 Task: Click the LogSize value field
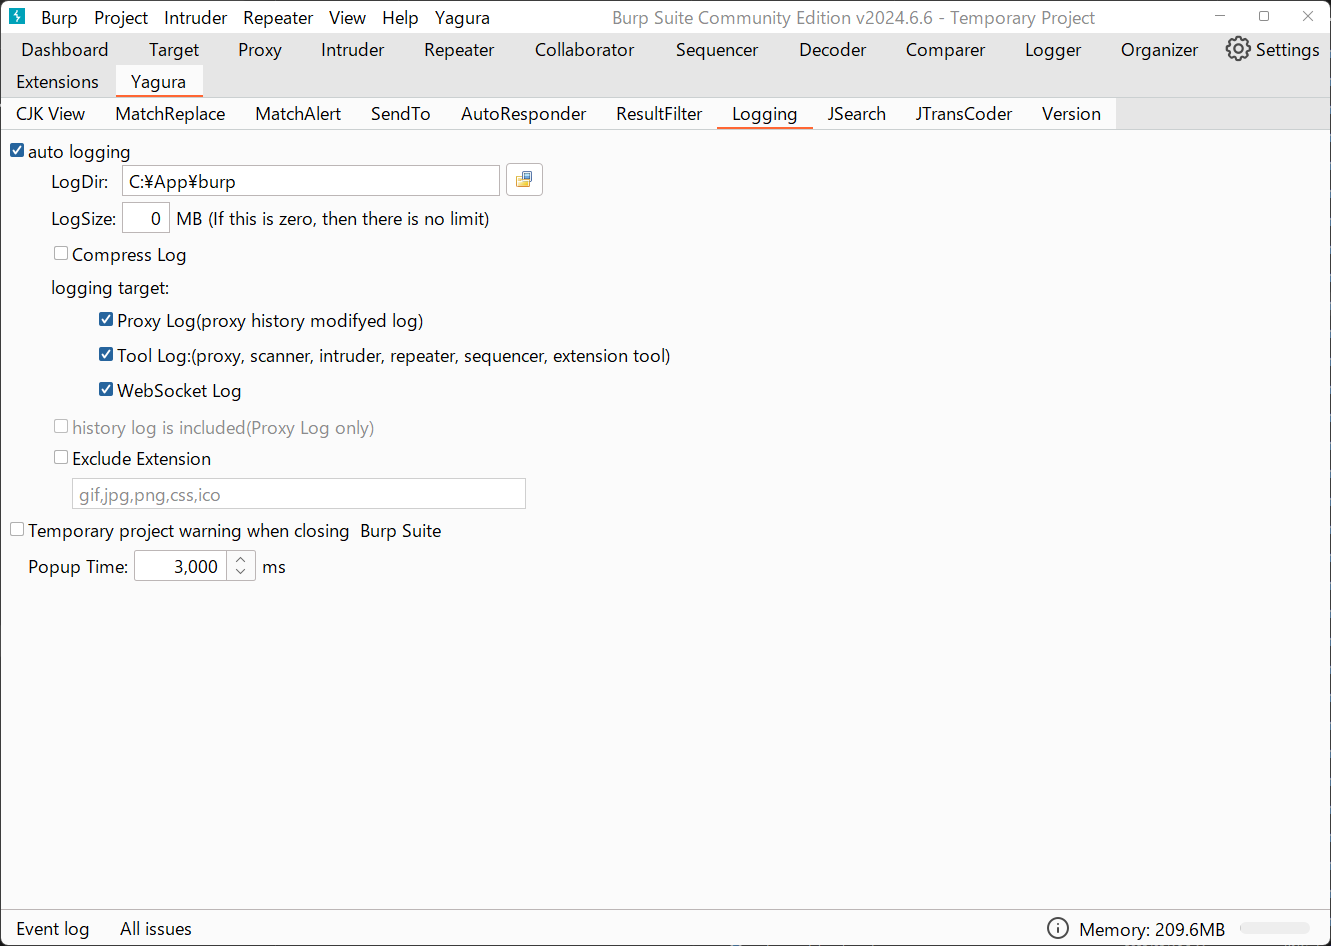click(x=146, y=218)
